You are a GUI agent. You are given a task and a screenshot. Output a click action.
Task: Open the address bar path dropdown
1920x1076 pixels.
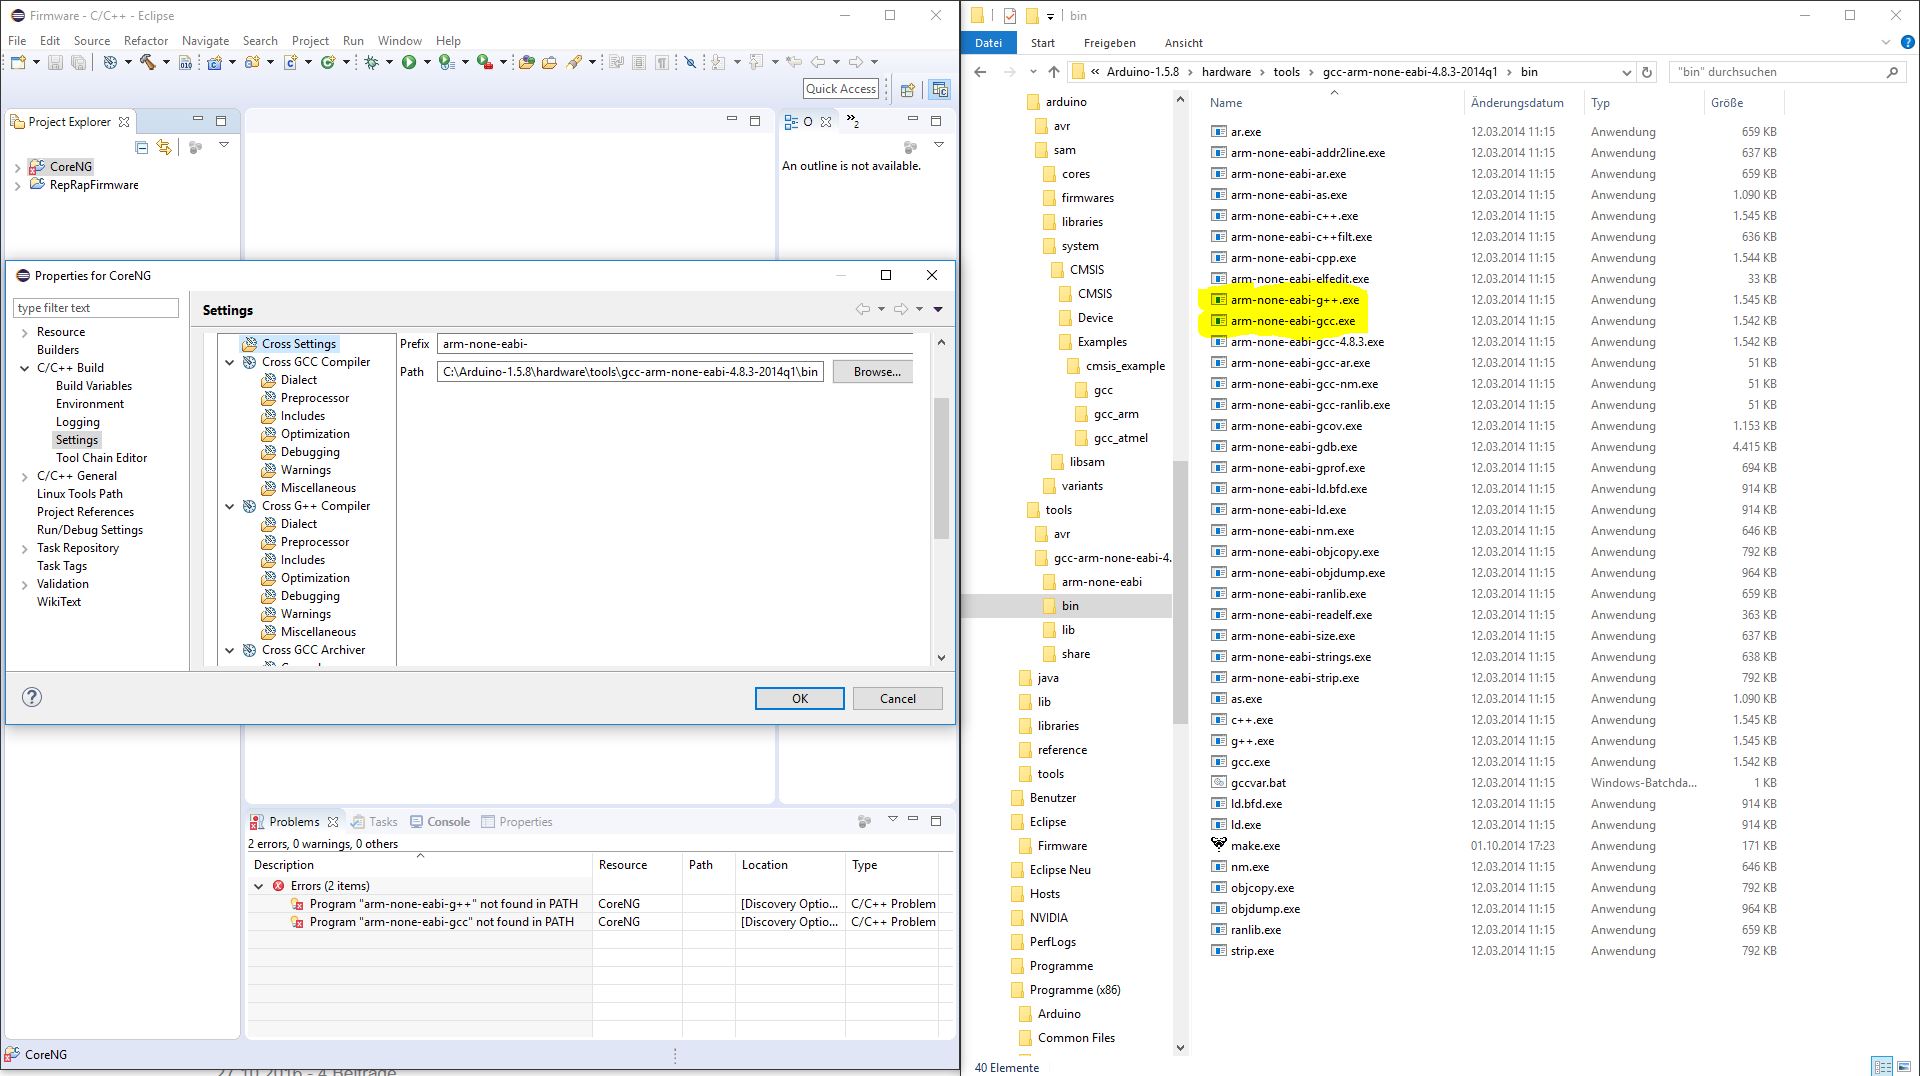click(1627, 72)
